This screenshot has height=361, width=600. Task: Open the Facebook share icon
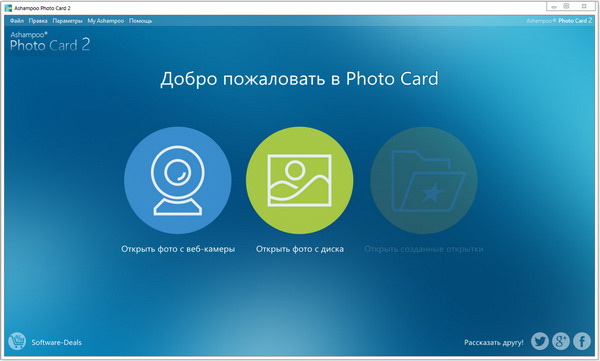(x=582, y=341)
